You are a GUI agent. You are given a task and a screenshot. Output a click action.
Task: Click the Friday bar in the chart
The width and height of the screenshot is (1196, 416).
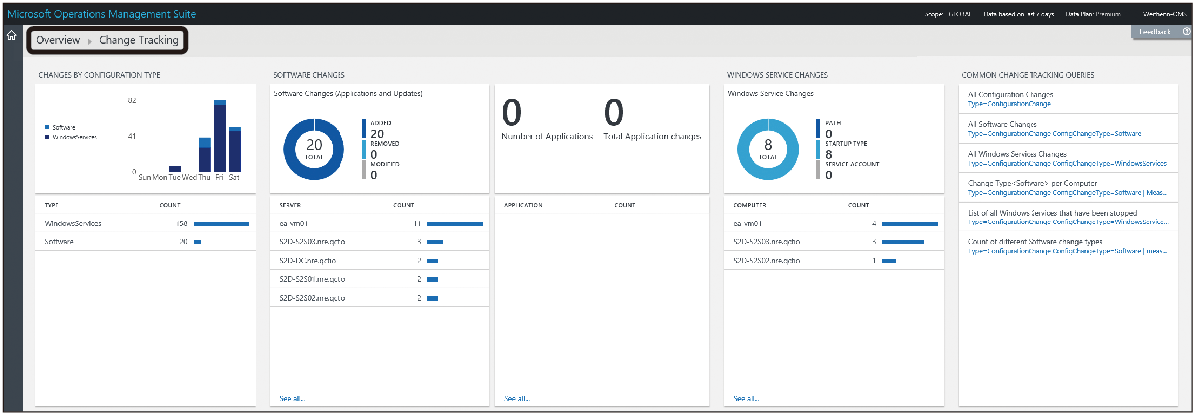tap(220, 136)
